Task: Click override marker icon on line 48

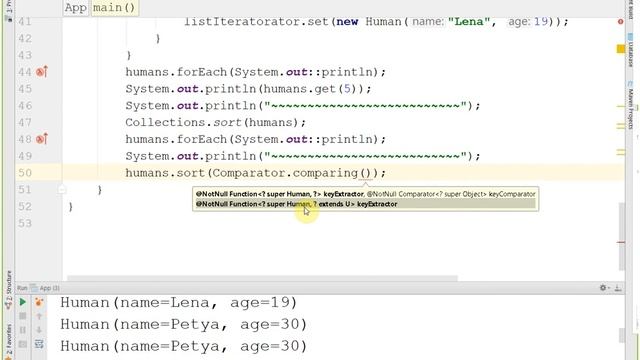Action: (x=42, y=139)
